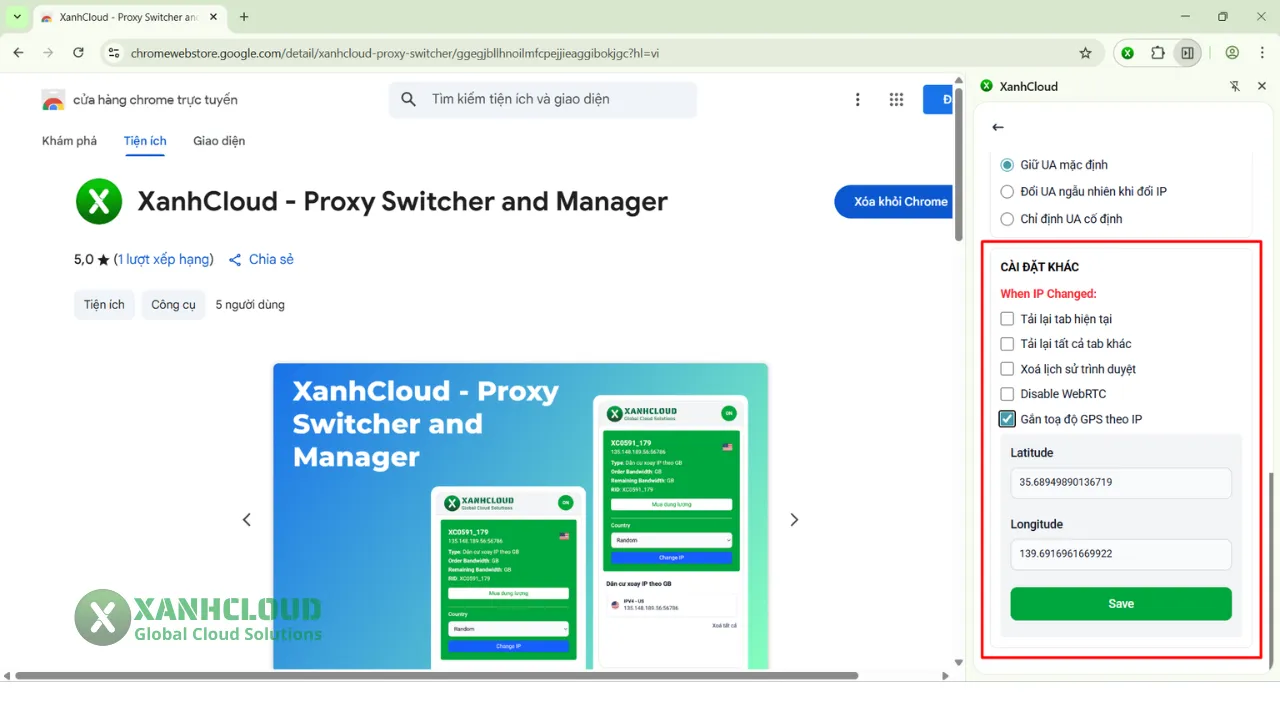Click the side panel vertical scrollbar
Image resolution: width=1280 pixels, height=720 pixels.
coord(1271,570)
